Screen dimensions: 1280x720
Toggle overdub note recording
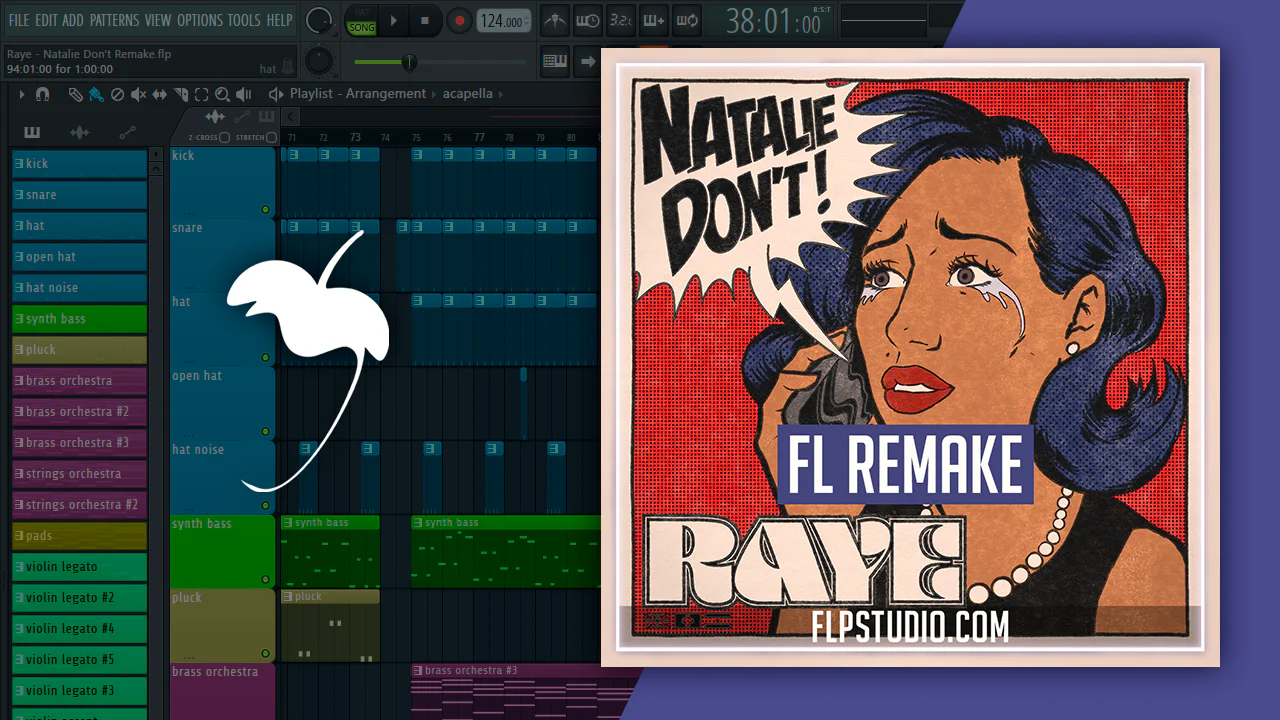(653, 20)
